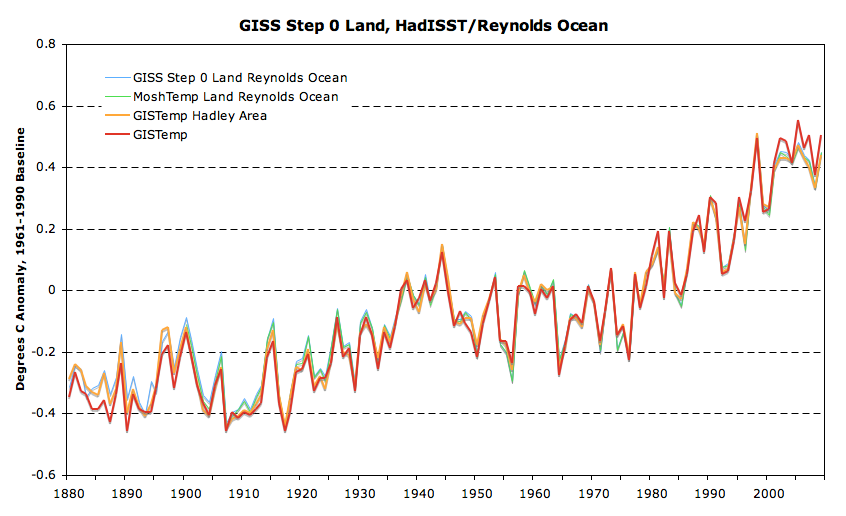Select the Degrees C Anomaly y-axis title

coord(19,260)
